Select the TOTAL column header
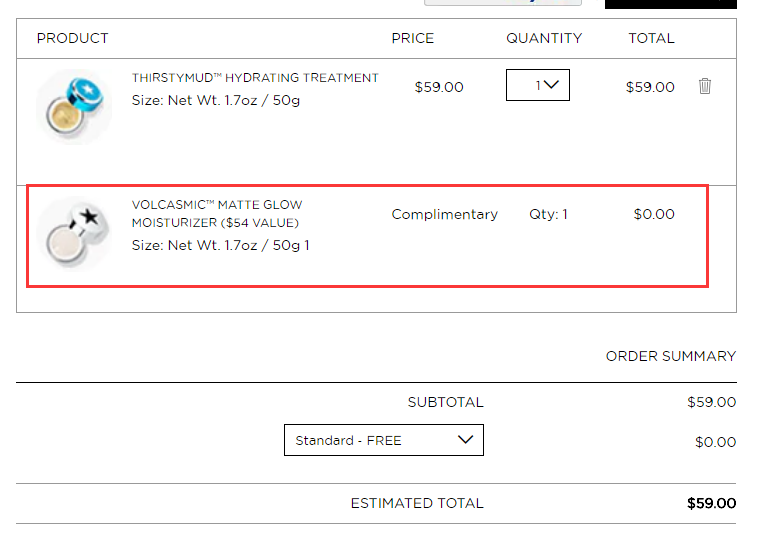 coord(651,38)
